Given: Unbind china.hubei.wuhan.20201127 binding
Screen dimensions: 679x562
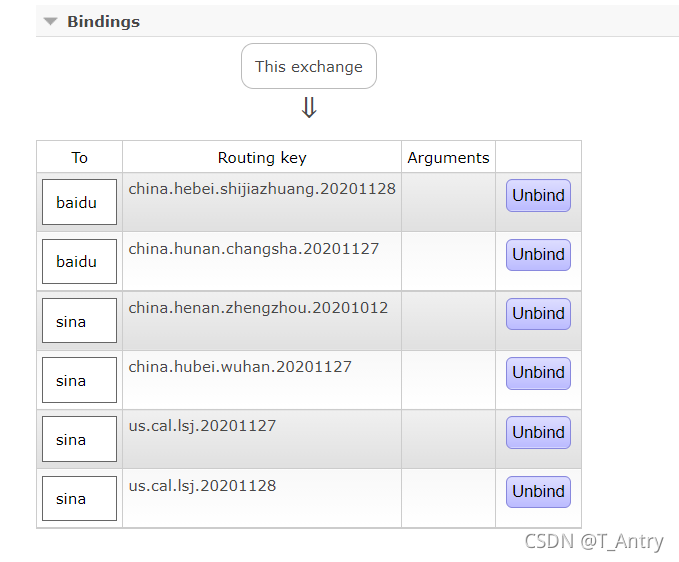Looking at the screenshot, I should (x=538, y=373).
